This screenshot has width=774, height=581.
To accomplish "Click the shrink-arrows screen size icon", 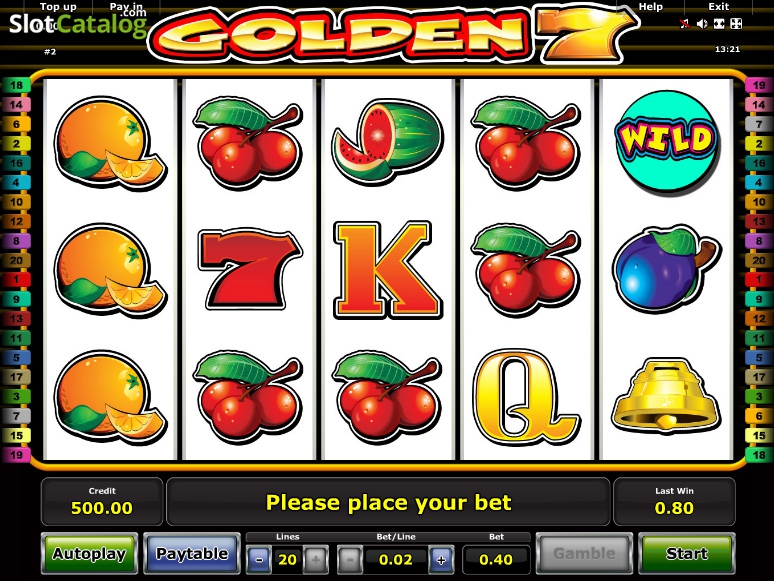I will tap(719, 24).
